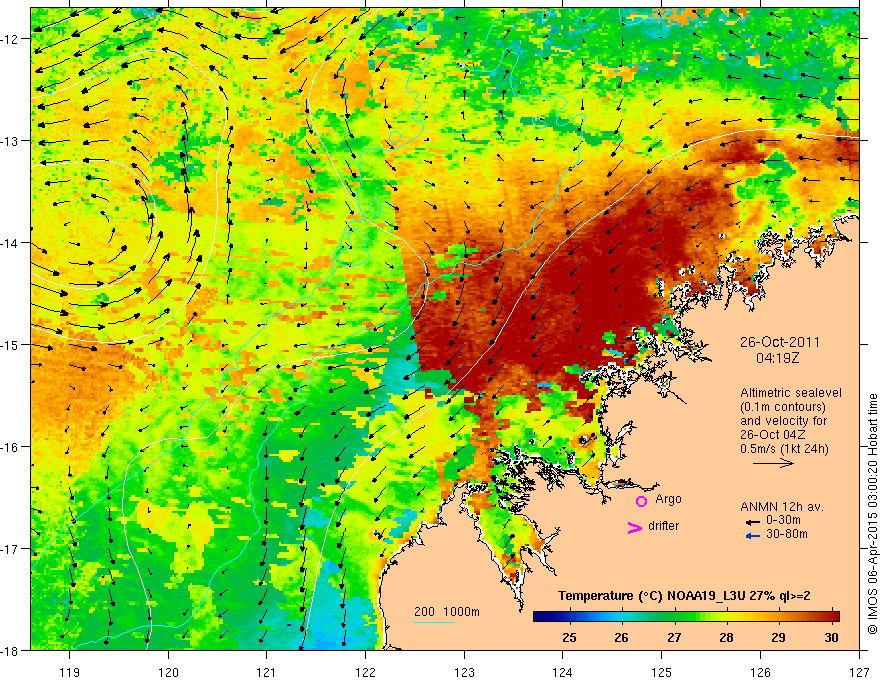
Task: Click the longitude axis label 121
Action: [x=267, y=672]
